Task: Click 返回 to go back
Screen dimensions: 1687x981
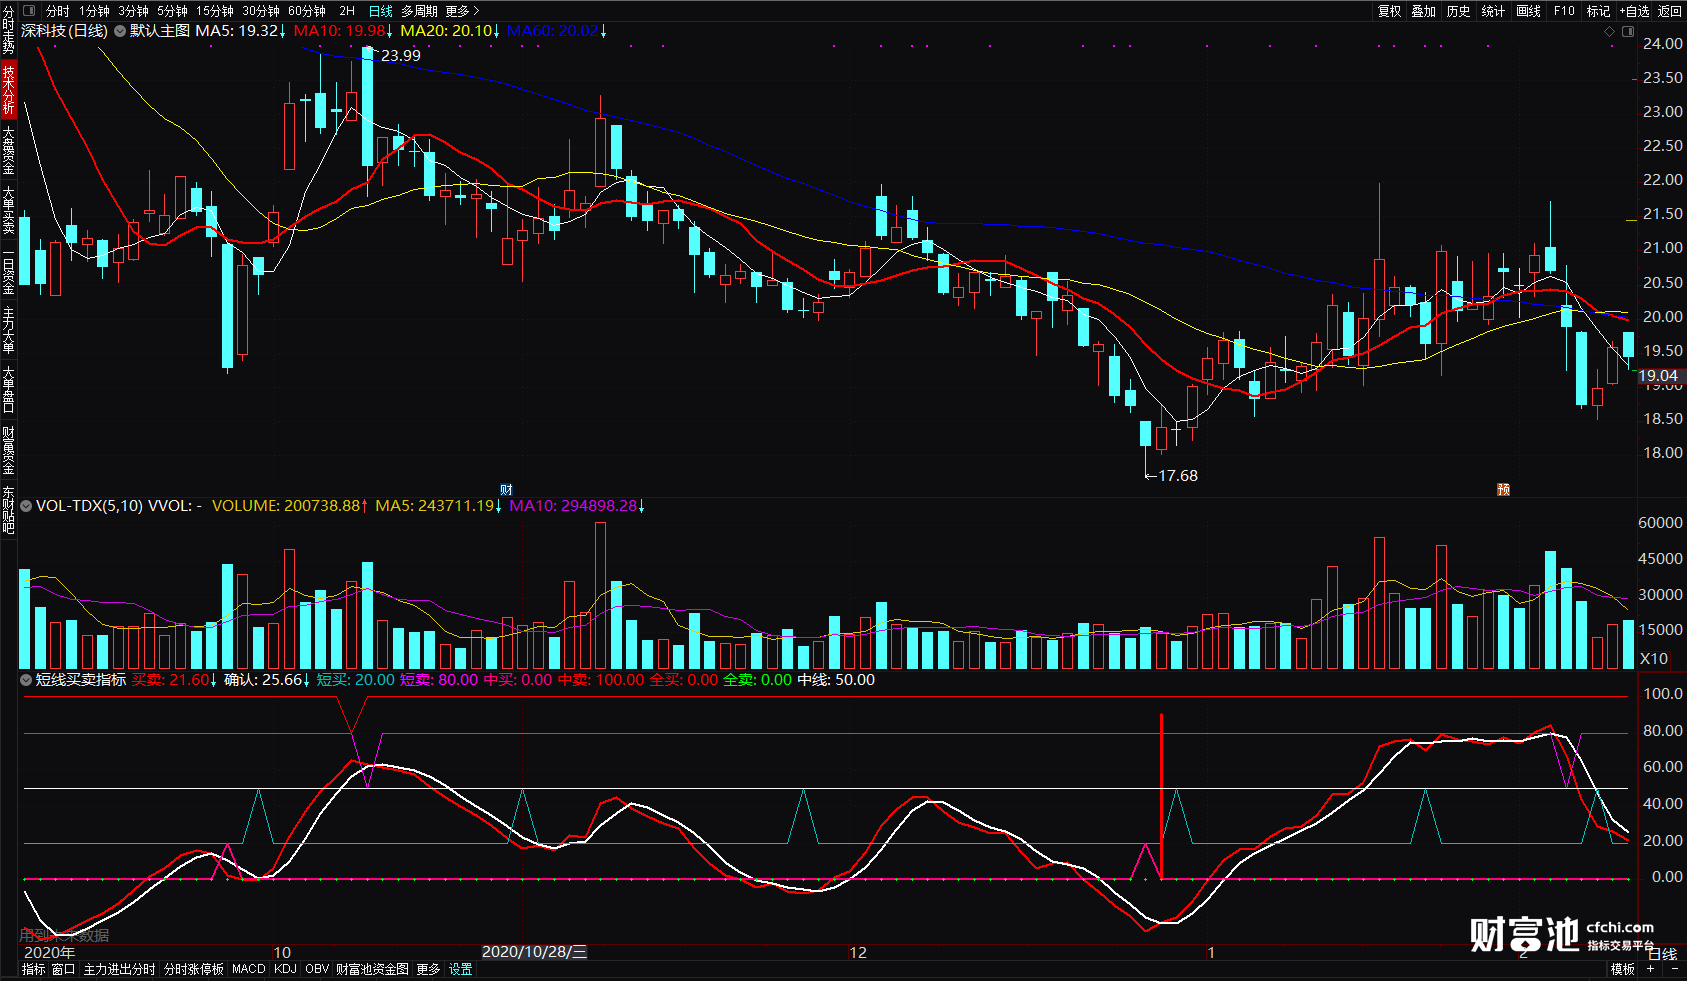Action: coord(1670,11)
